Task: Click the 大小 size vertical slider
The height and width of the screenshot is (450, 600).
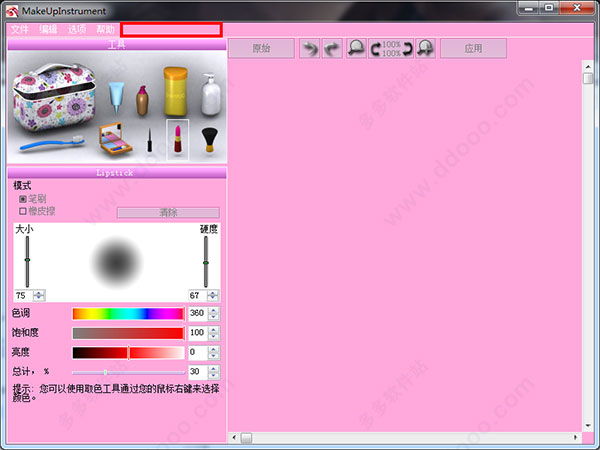Action: [x=27, y=262]
